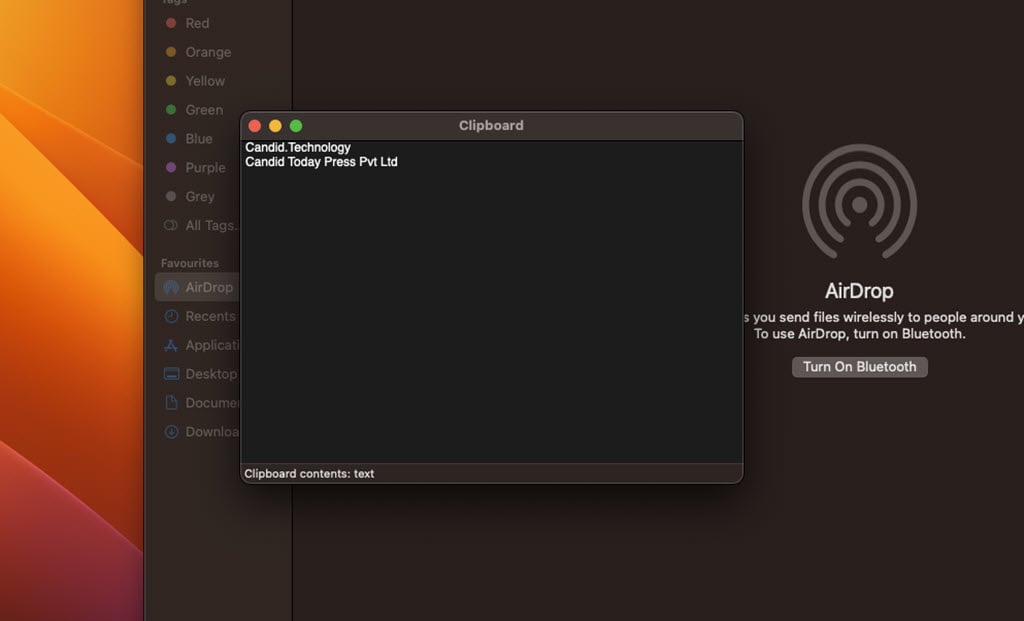
Task: Select the Yellow tag in Finder sidebar
Action: pos(205,81)
